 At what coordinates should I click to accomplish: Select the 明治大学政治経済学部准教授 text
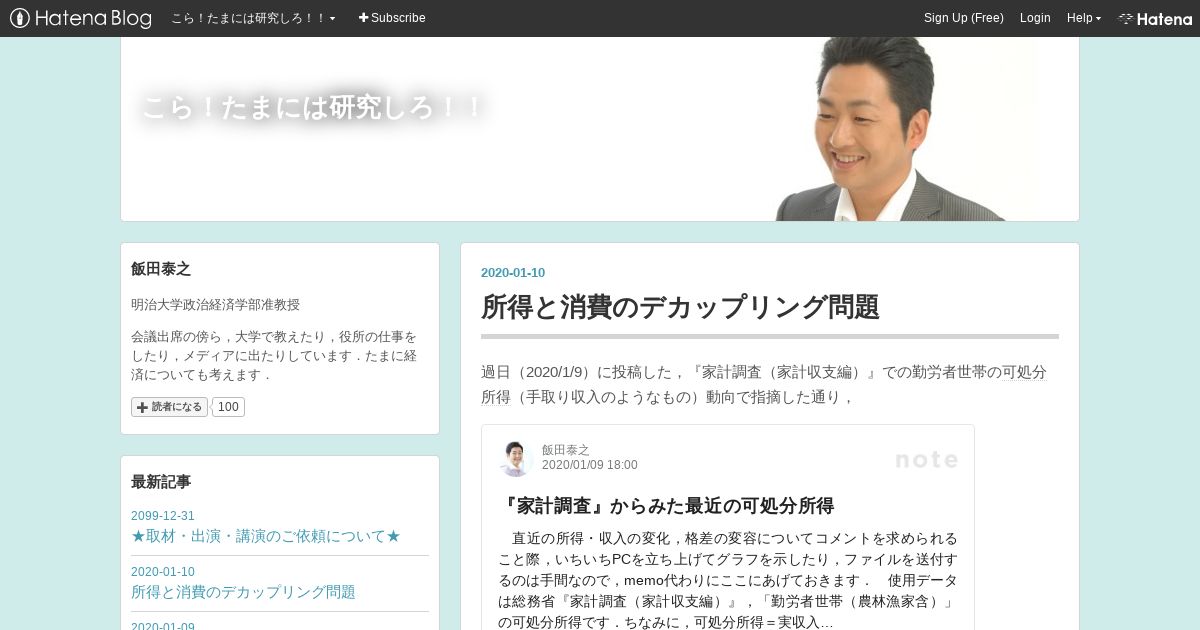click(215, 305)
